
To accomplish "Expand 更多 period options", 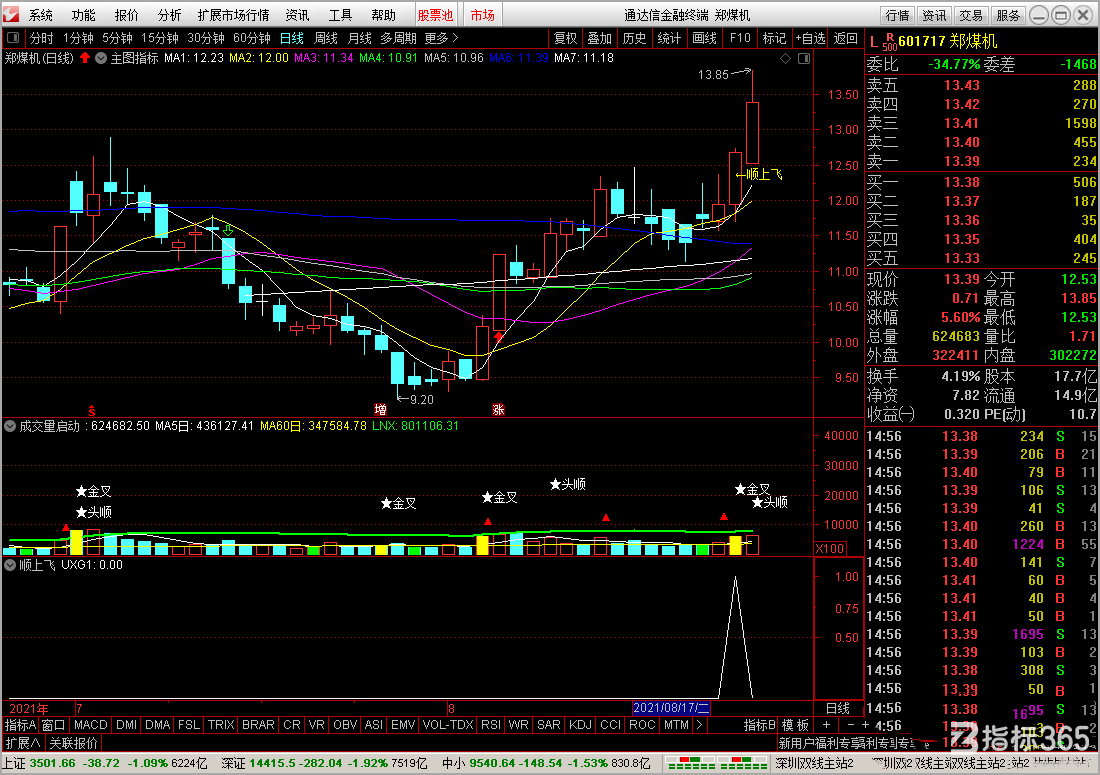I will click(441, 38).
